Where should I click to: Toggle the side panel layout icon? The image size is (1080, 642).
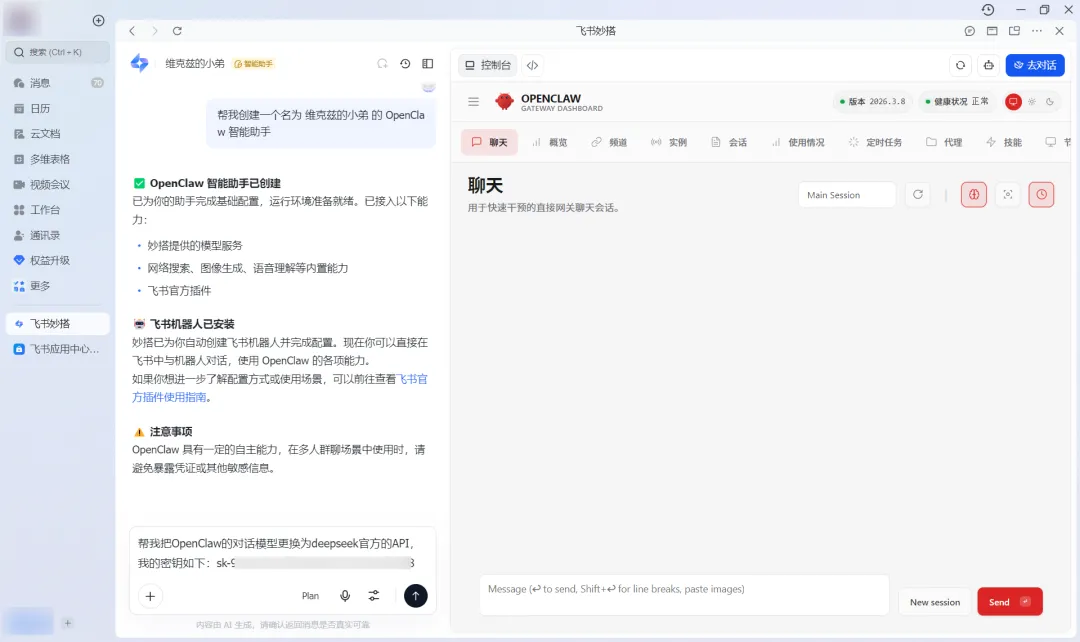tap(428, 63)
